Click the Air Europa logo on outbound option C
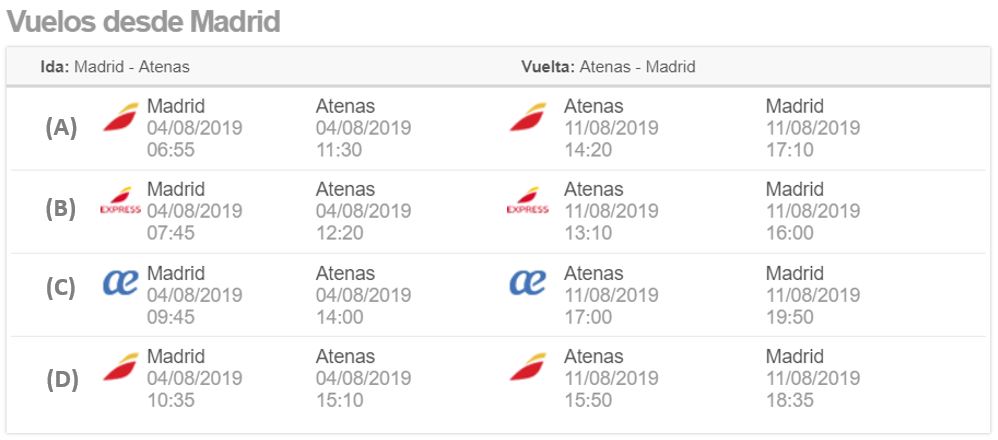Image resolution: width=998 pixels, height=440 pixels. point(120,283)
